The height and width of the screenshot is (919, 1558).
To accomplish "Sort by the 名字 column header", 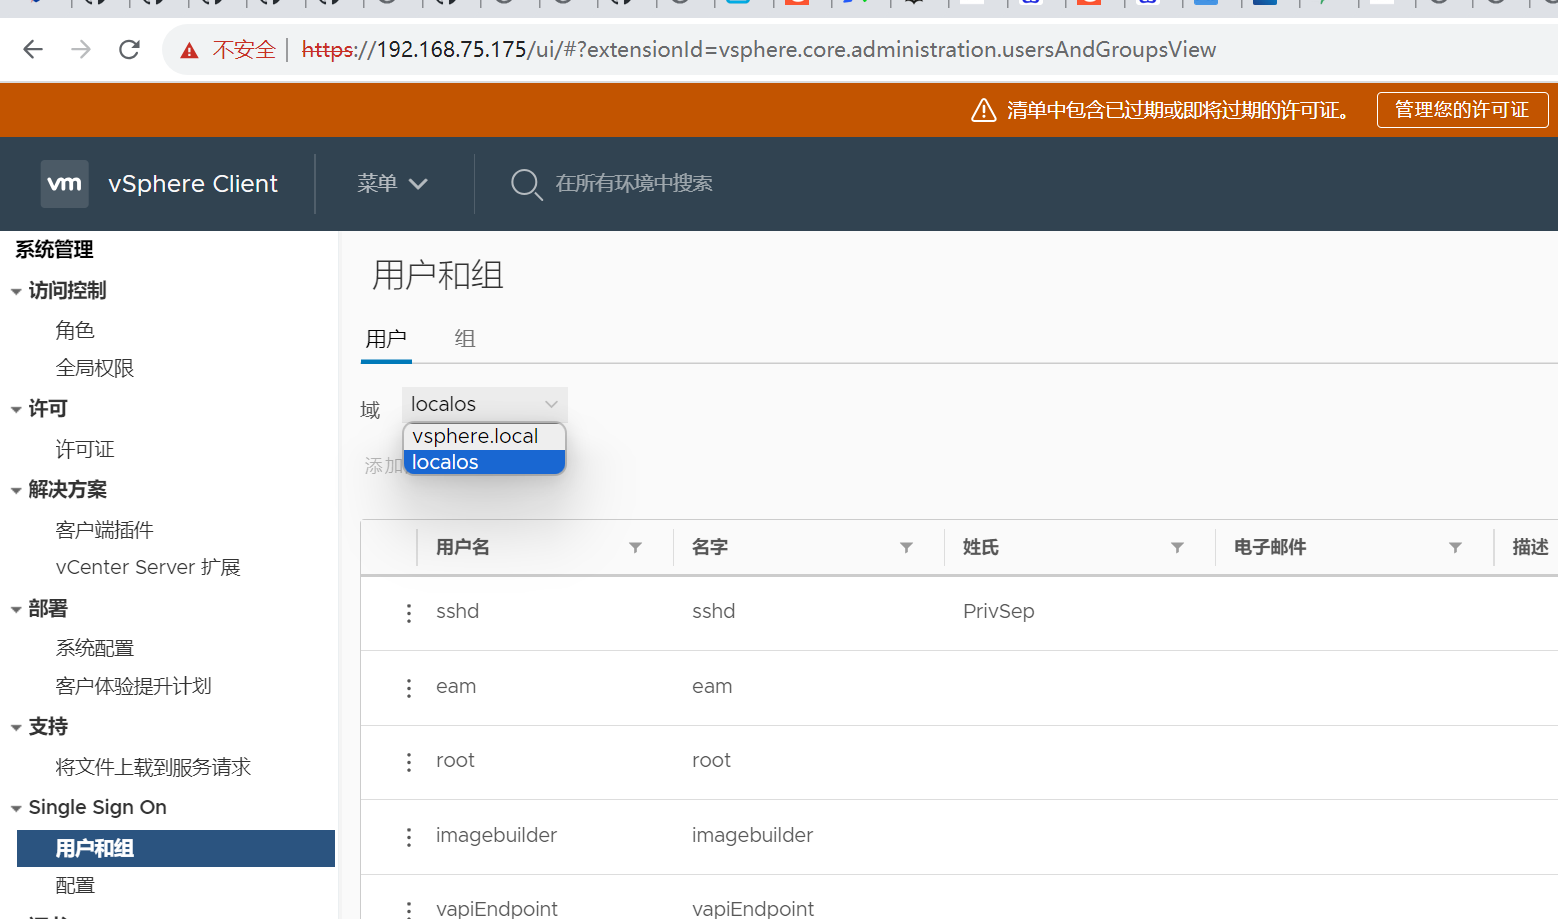I will (710, 547).
